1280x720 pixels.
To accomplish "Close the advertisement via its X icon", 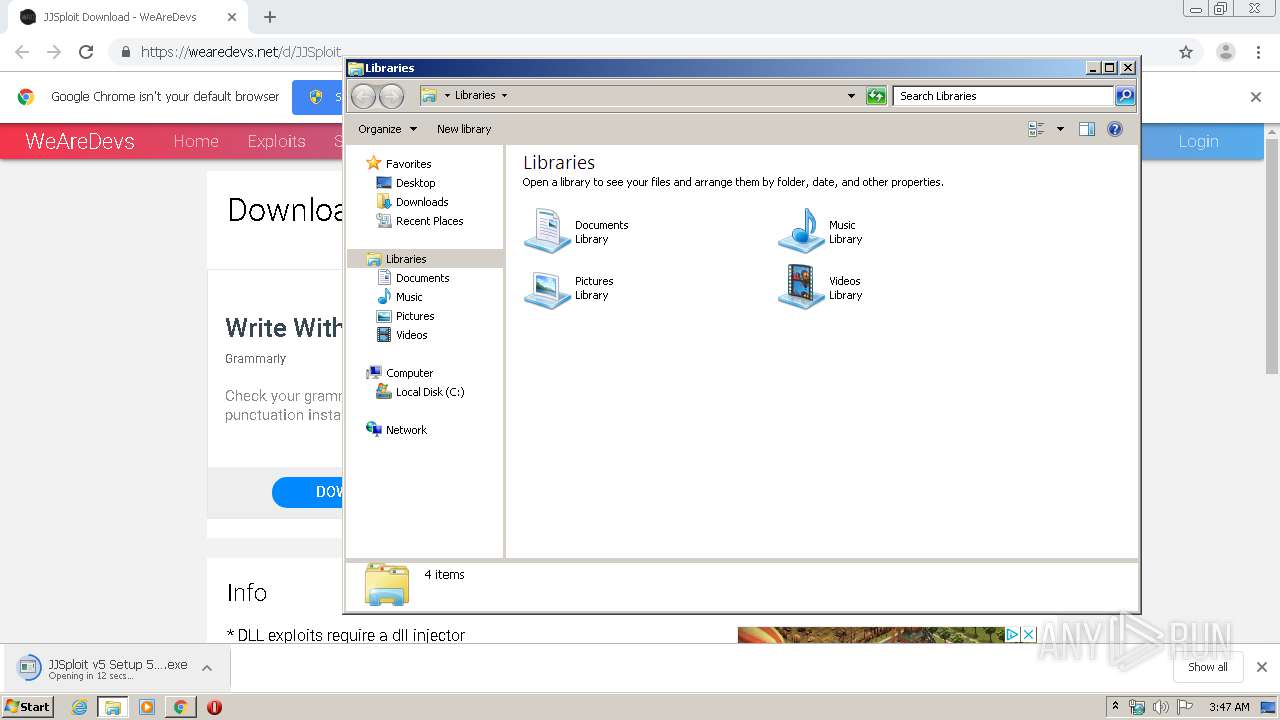I will pyautogui.click(x=1028, y=635).
